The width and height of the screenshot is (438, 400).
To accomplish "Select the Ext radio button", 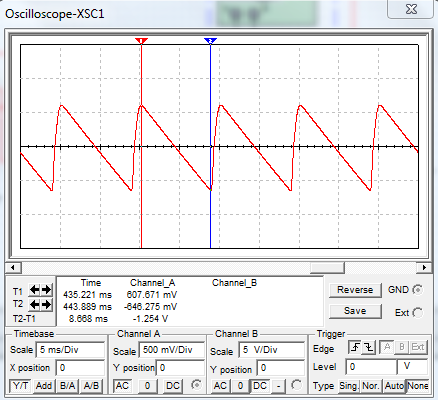I will tap(418, 313).
